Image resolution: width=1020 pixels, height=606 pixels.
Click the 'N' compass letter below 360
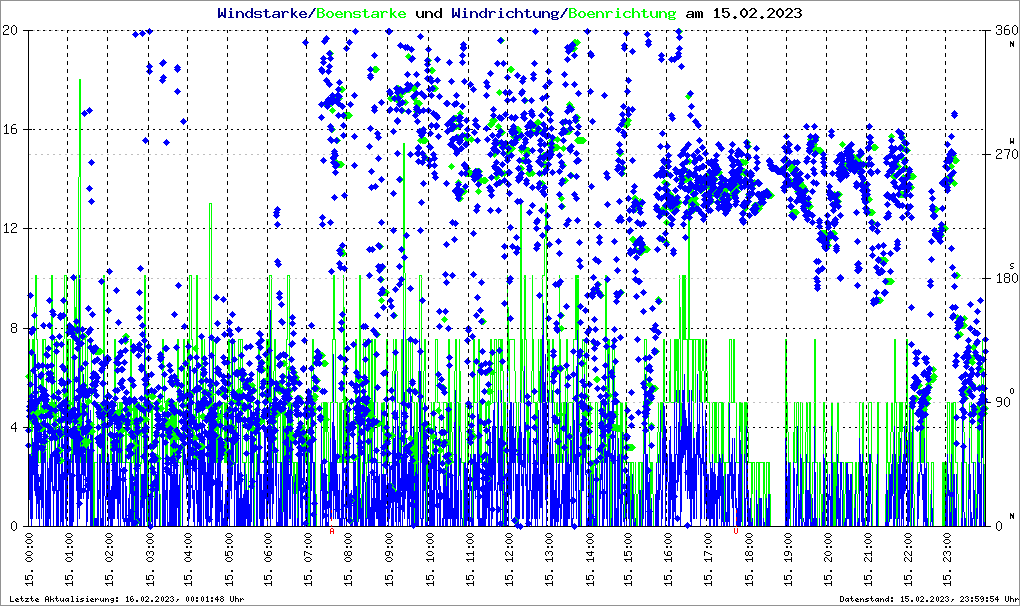[x=1012, y=44]
